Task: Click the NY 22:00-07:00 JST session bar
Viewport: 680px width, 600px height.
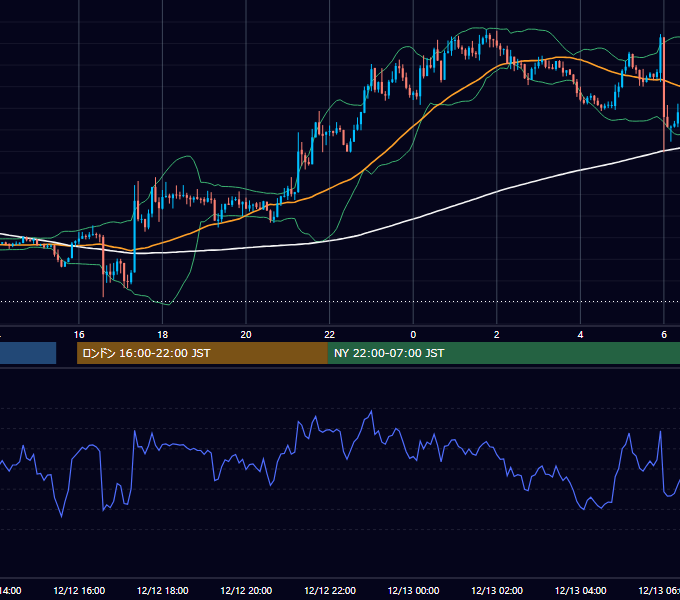Action: point(503,353)
